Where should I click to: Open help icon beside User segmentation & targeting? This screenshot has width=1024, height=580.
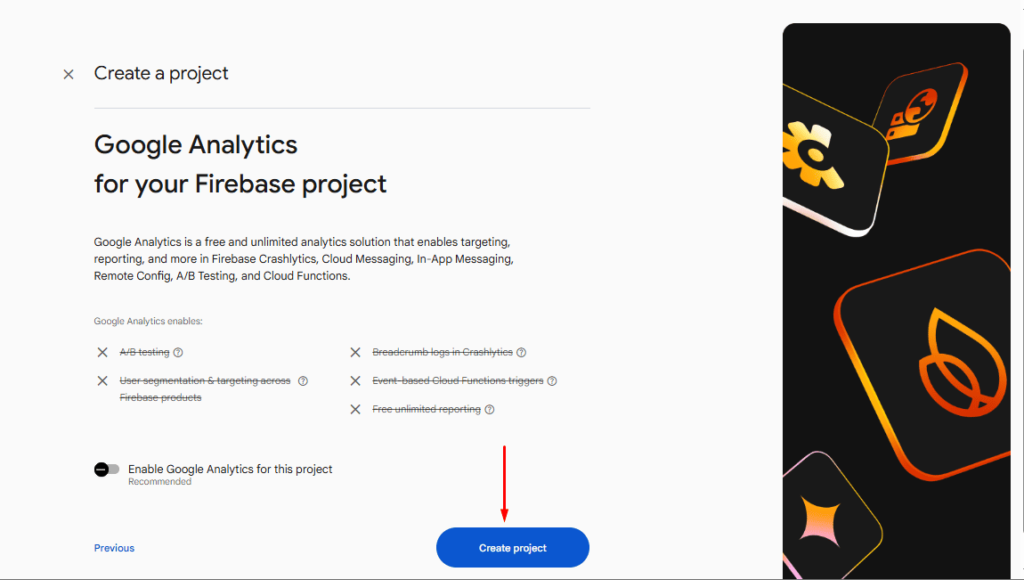coord(303,381)
